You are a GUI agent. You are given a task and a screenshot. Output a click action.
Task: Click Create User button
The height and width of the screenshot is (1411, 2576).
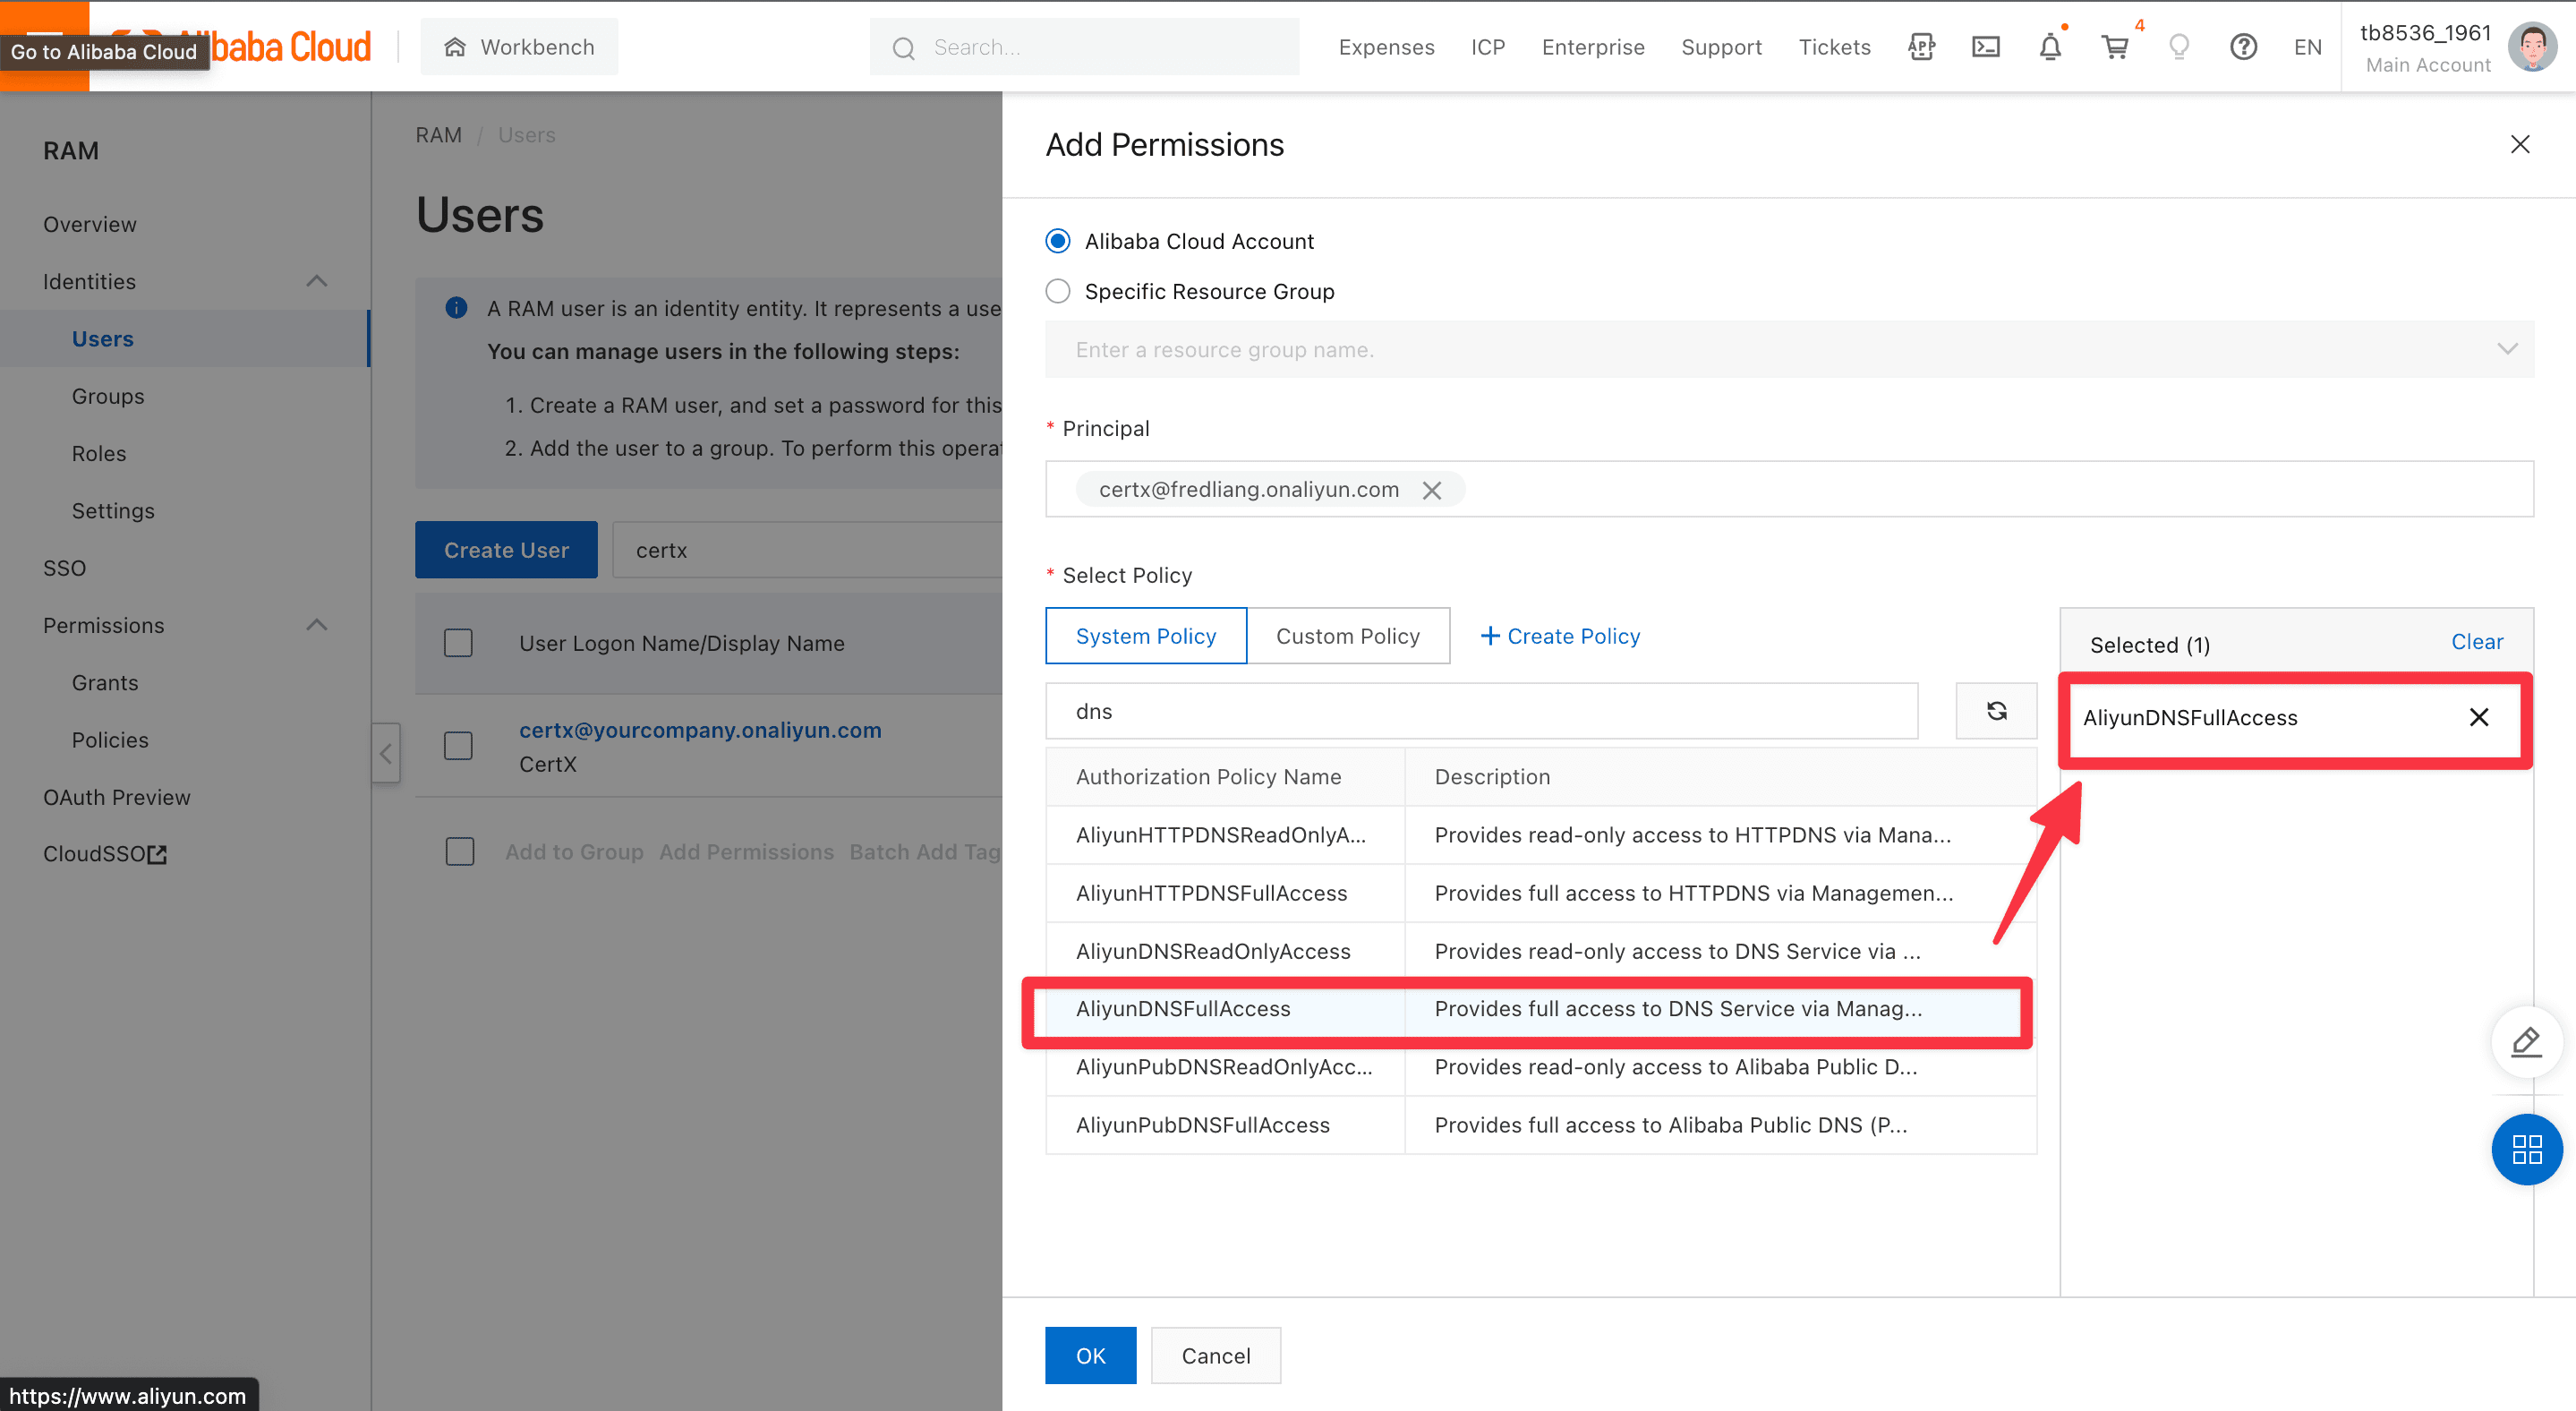pos(506,550)
